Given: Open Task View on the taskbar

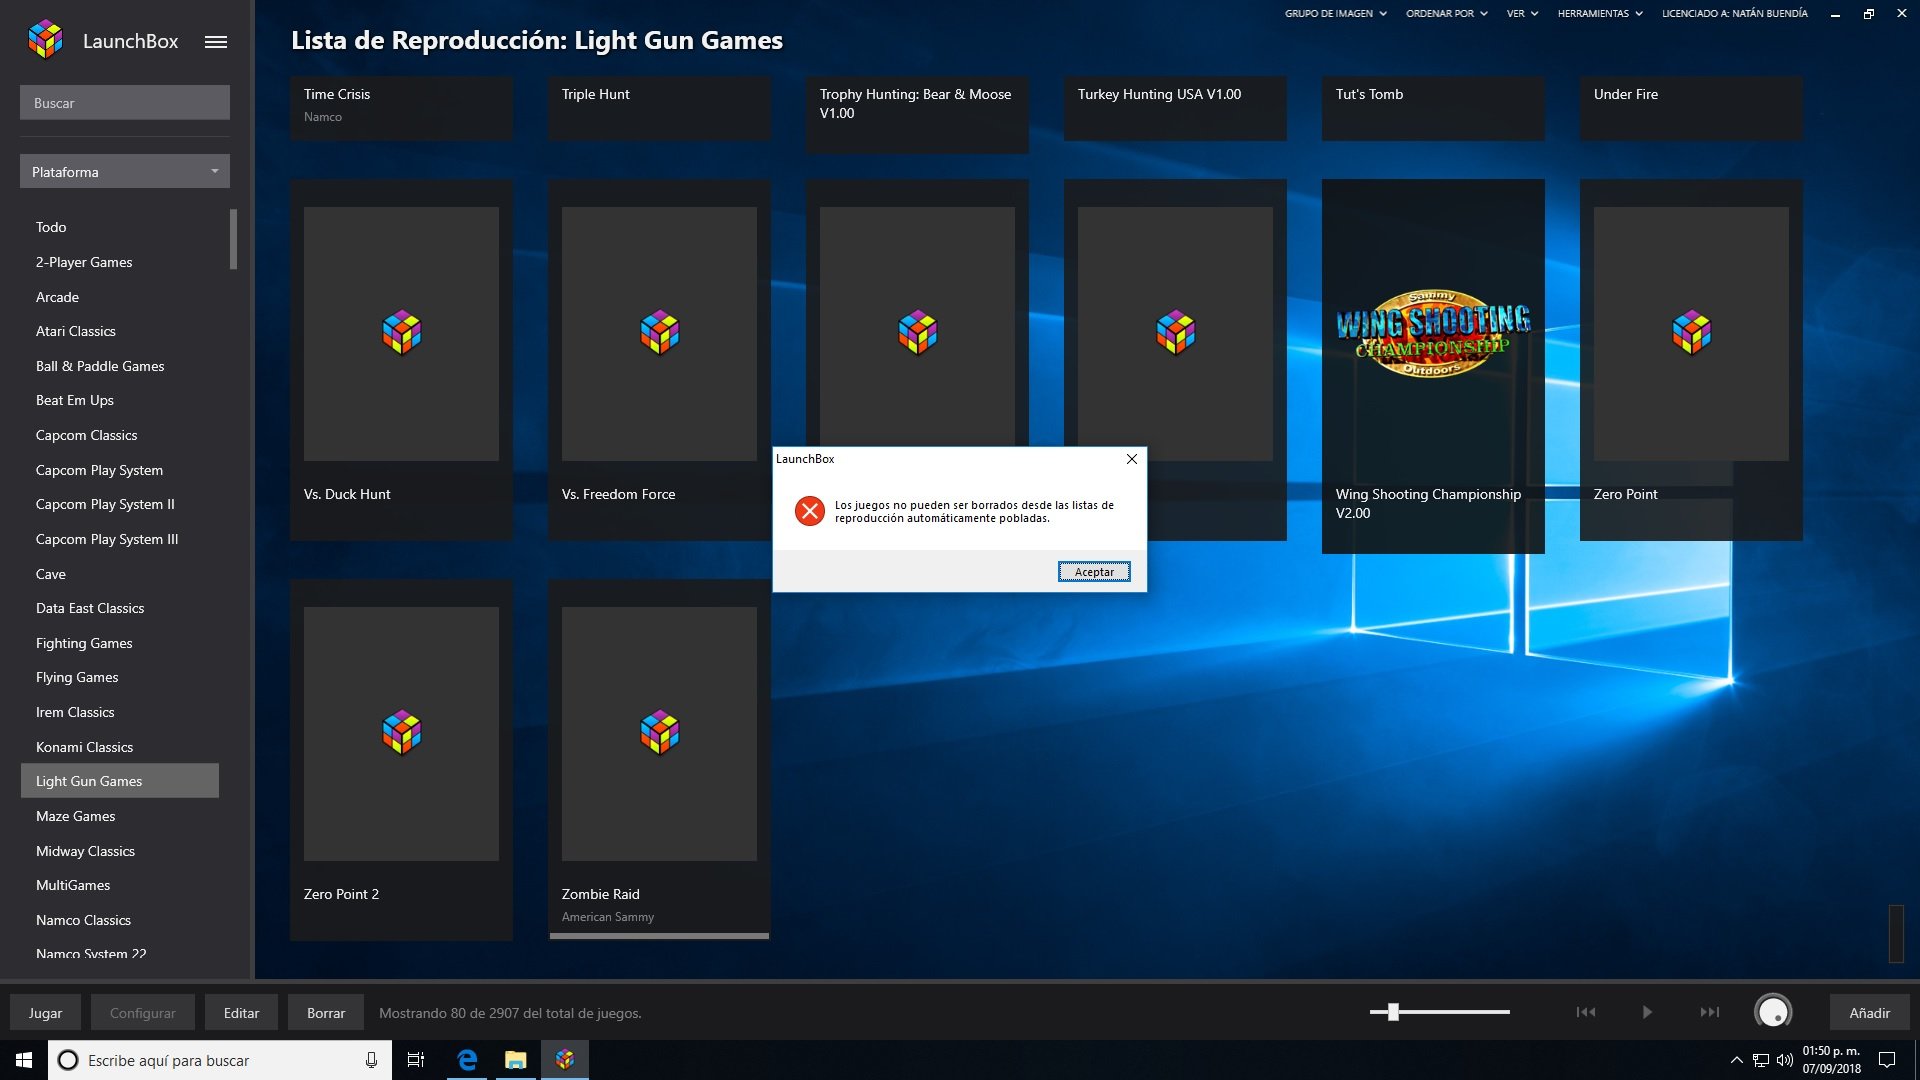Looking at the screenshot, I should point(416,1060).
